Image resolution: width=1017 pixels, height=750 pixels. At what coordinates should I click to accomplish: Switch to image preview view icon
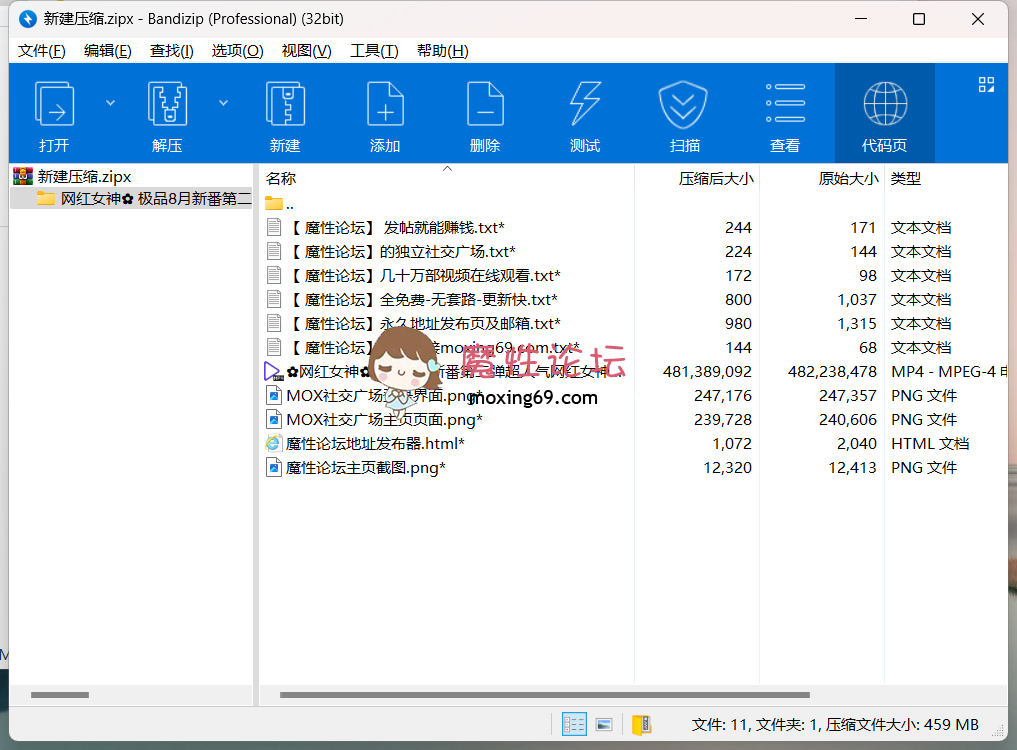pyautogui.click(x=604, y=724)
